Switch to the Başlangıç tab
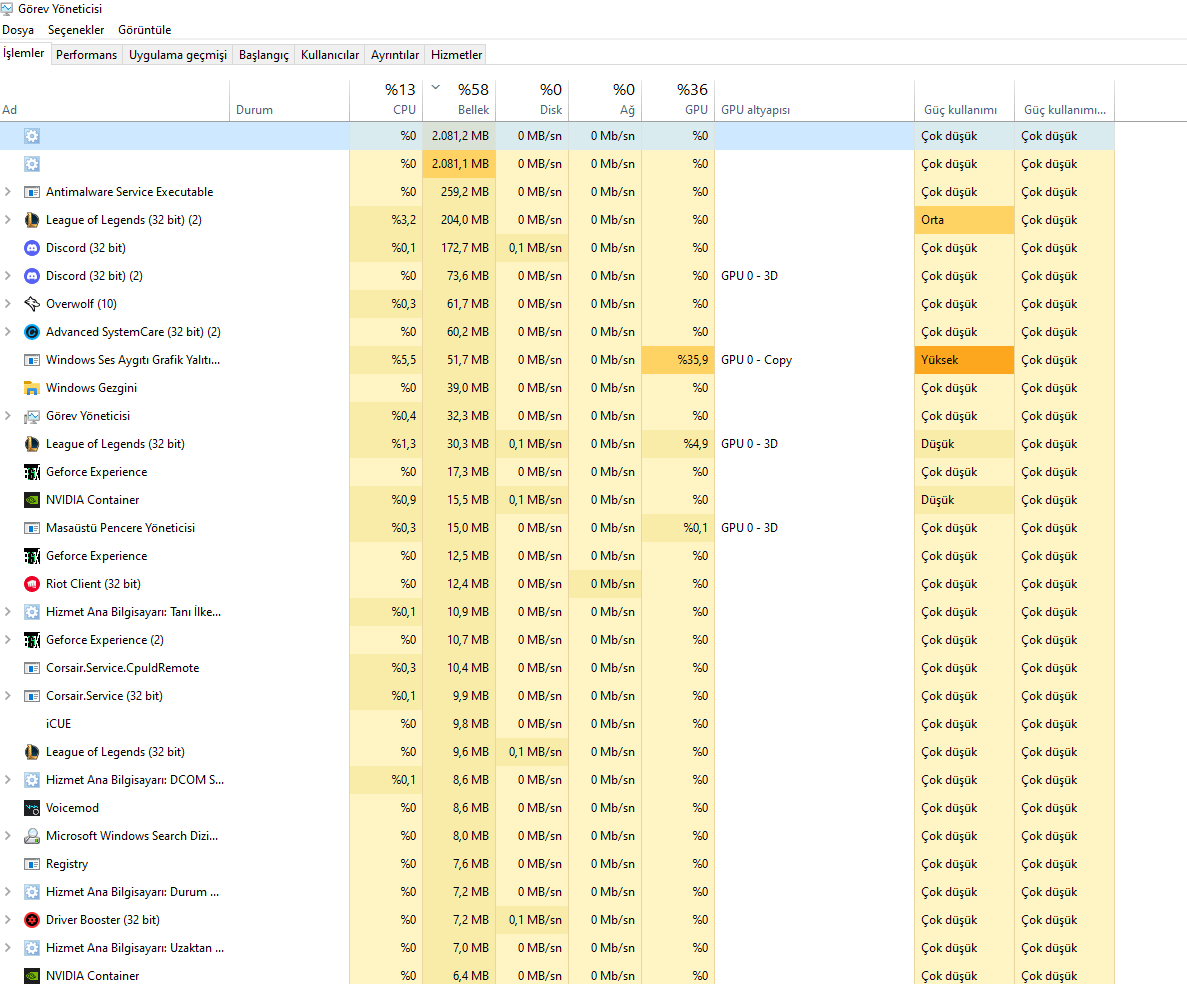This screenshot has height=984, width=1187. [x=263, y=55]
